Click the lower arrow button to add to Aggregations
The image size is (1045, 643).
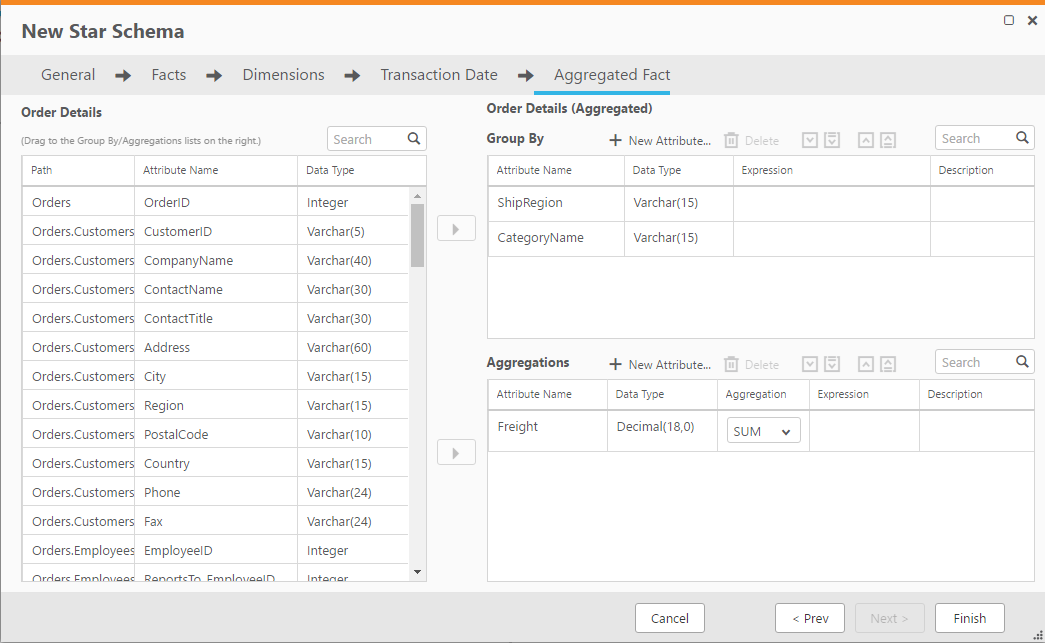[456, 452]
